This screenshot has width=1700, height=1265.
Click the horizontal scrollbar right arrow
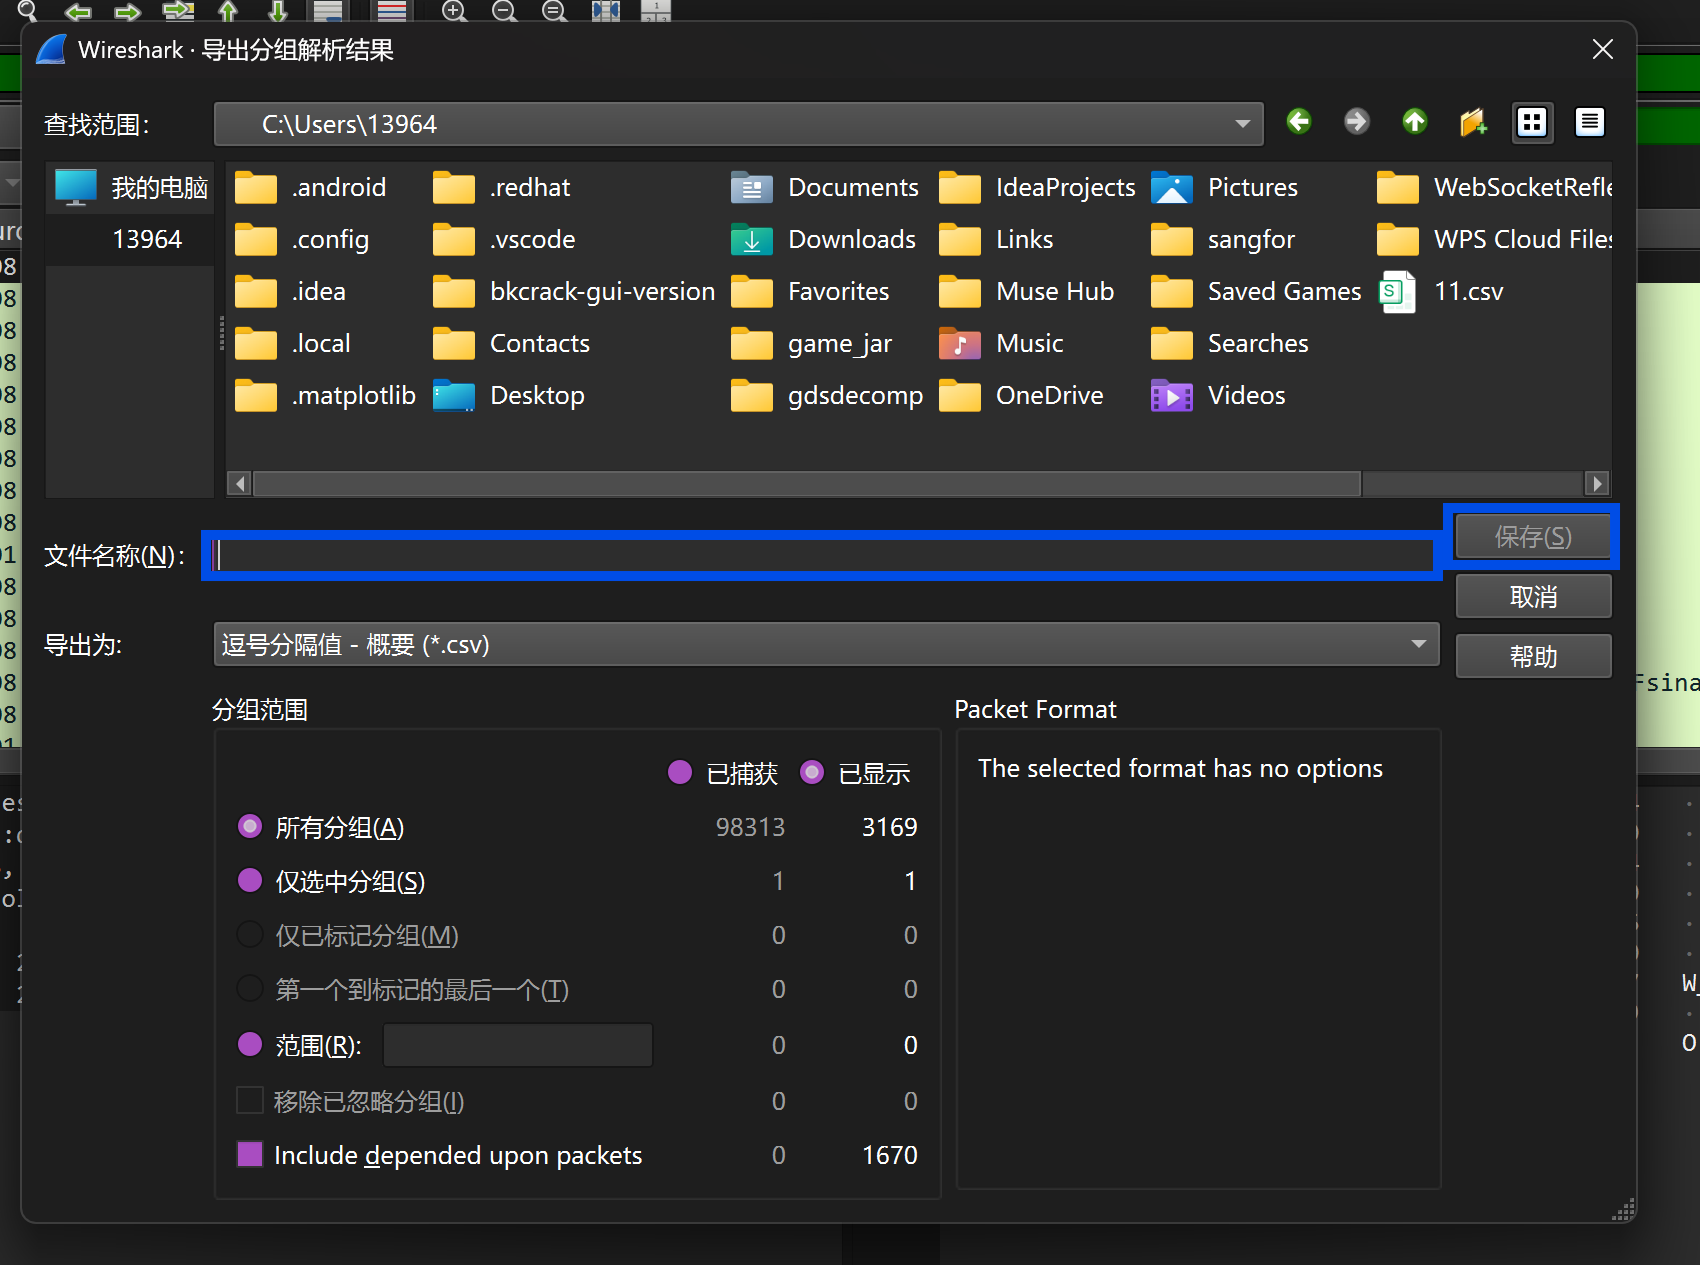point(1597,484)
